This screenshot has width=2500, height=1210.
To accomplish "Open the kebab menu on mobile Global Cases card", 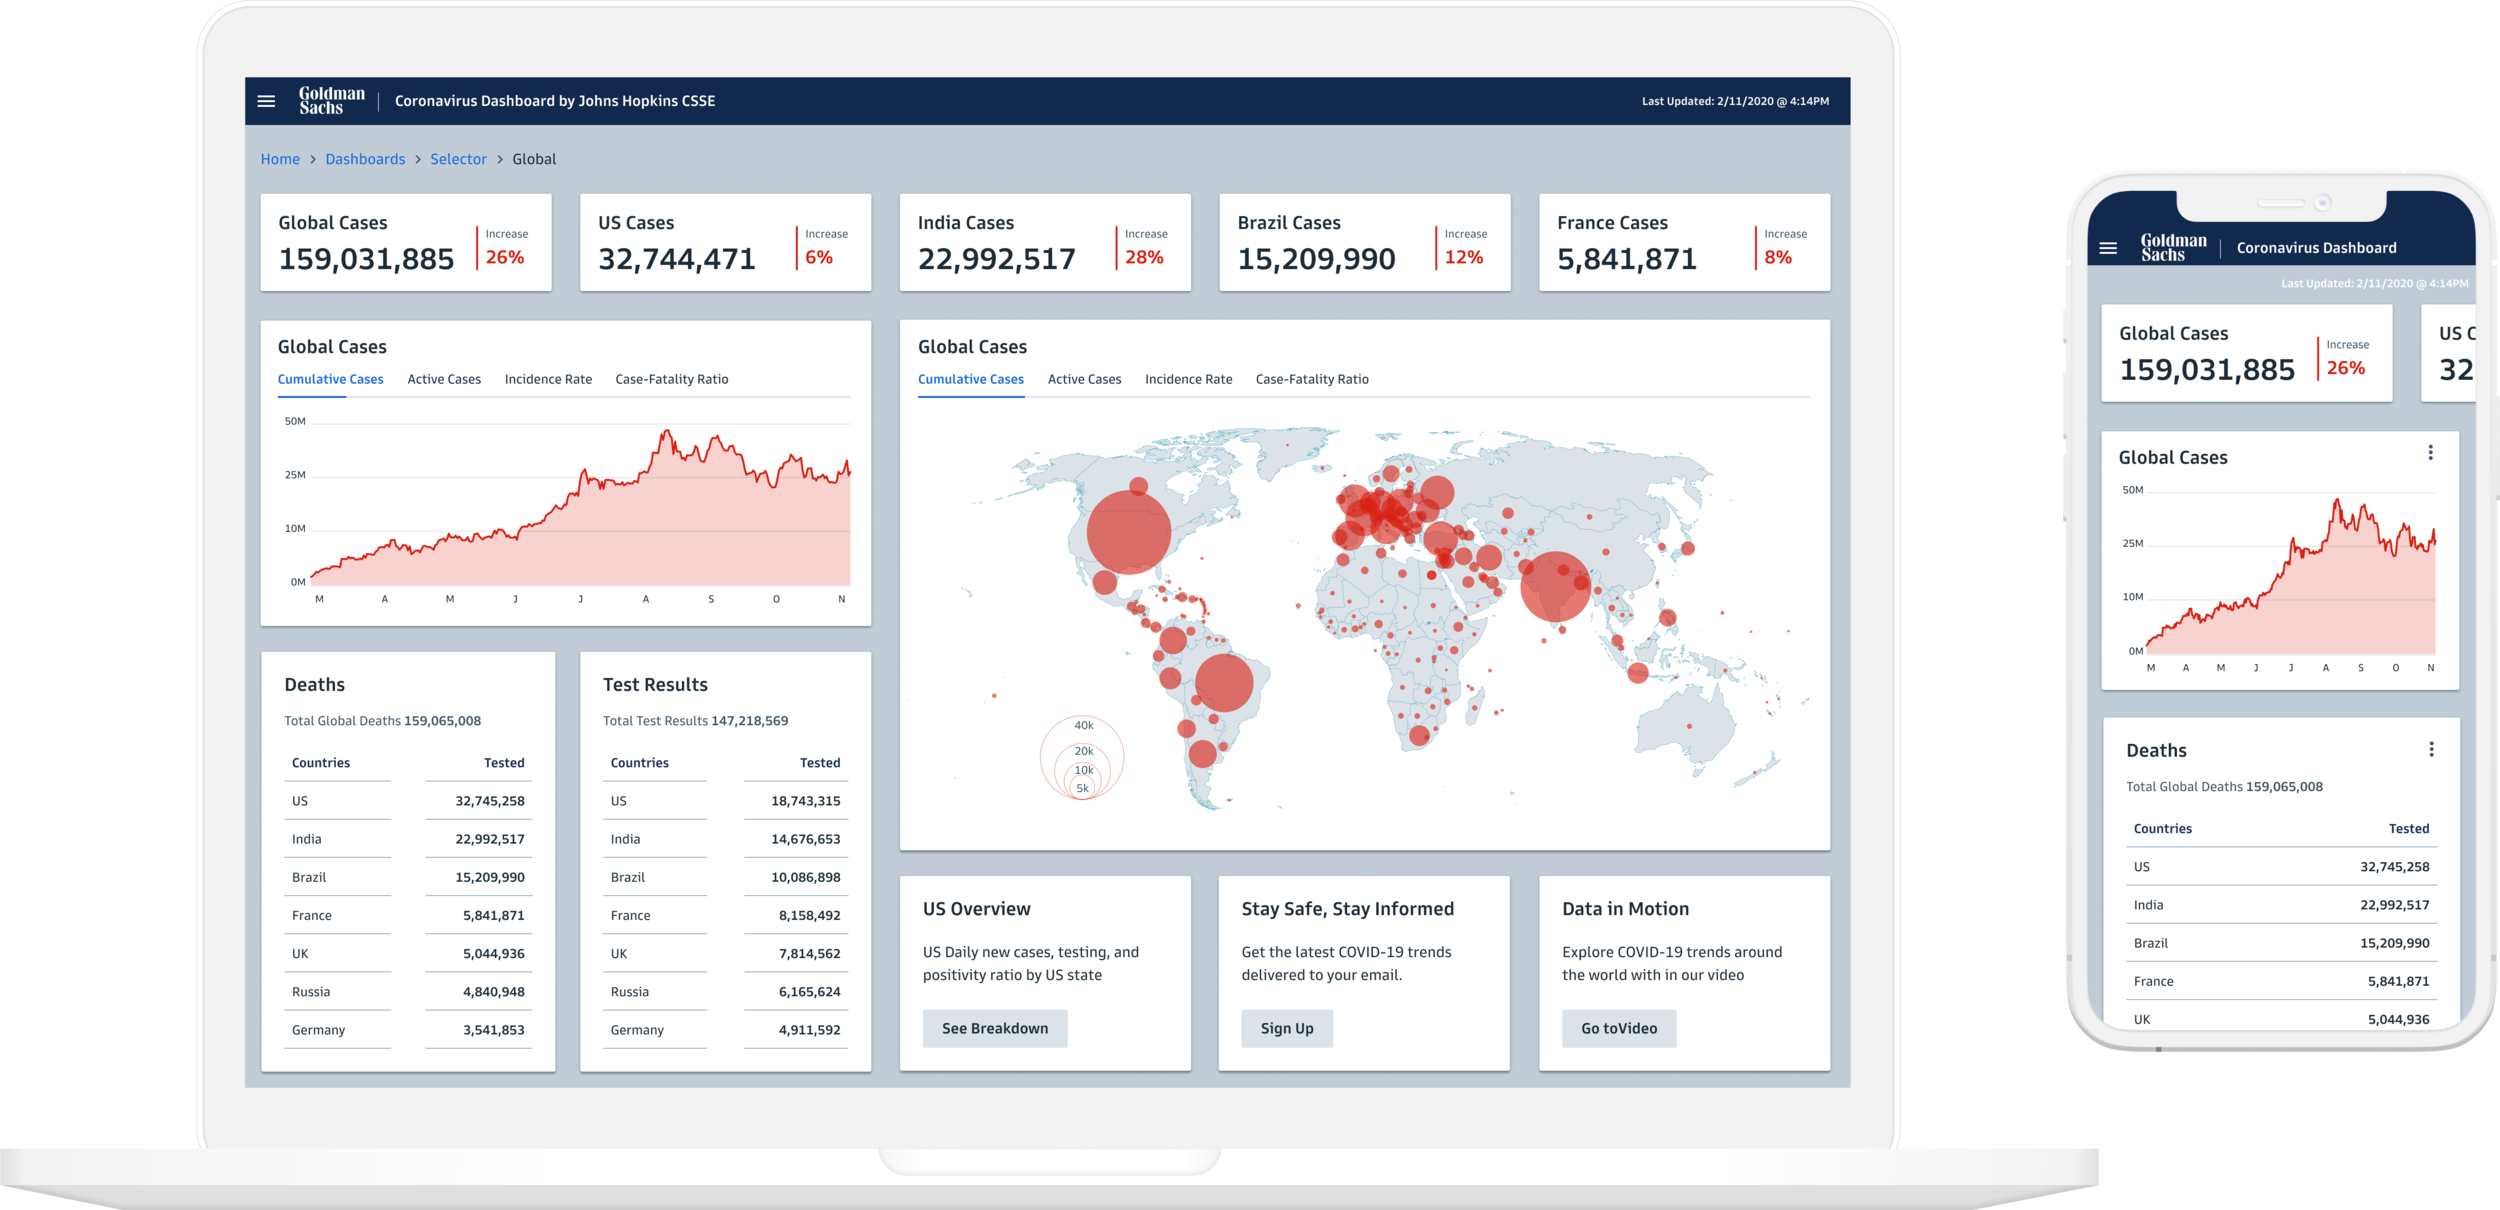I will click(2430, 452).
